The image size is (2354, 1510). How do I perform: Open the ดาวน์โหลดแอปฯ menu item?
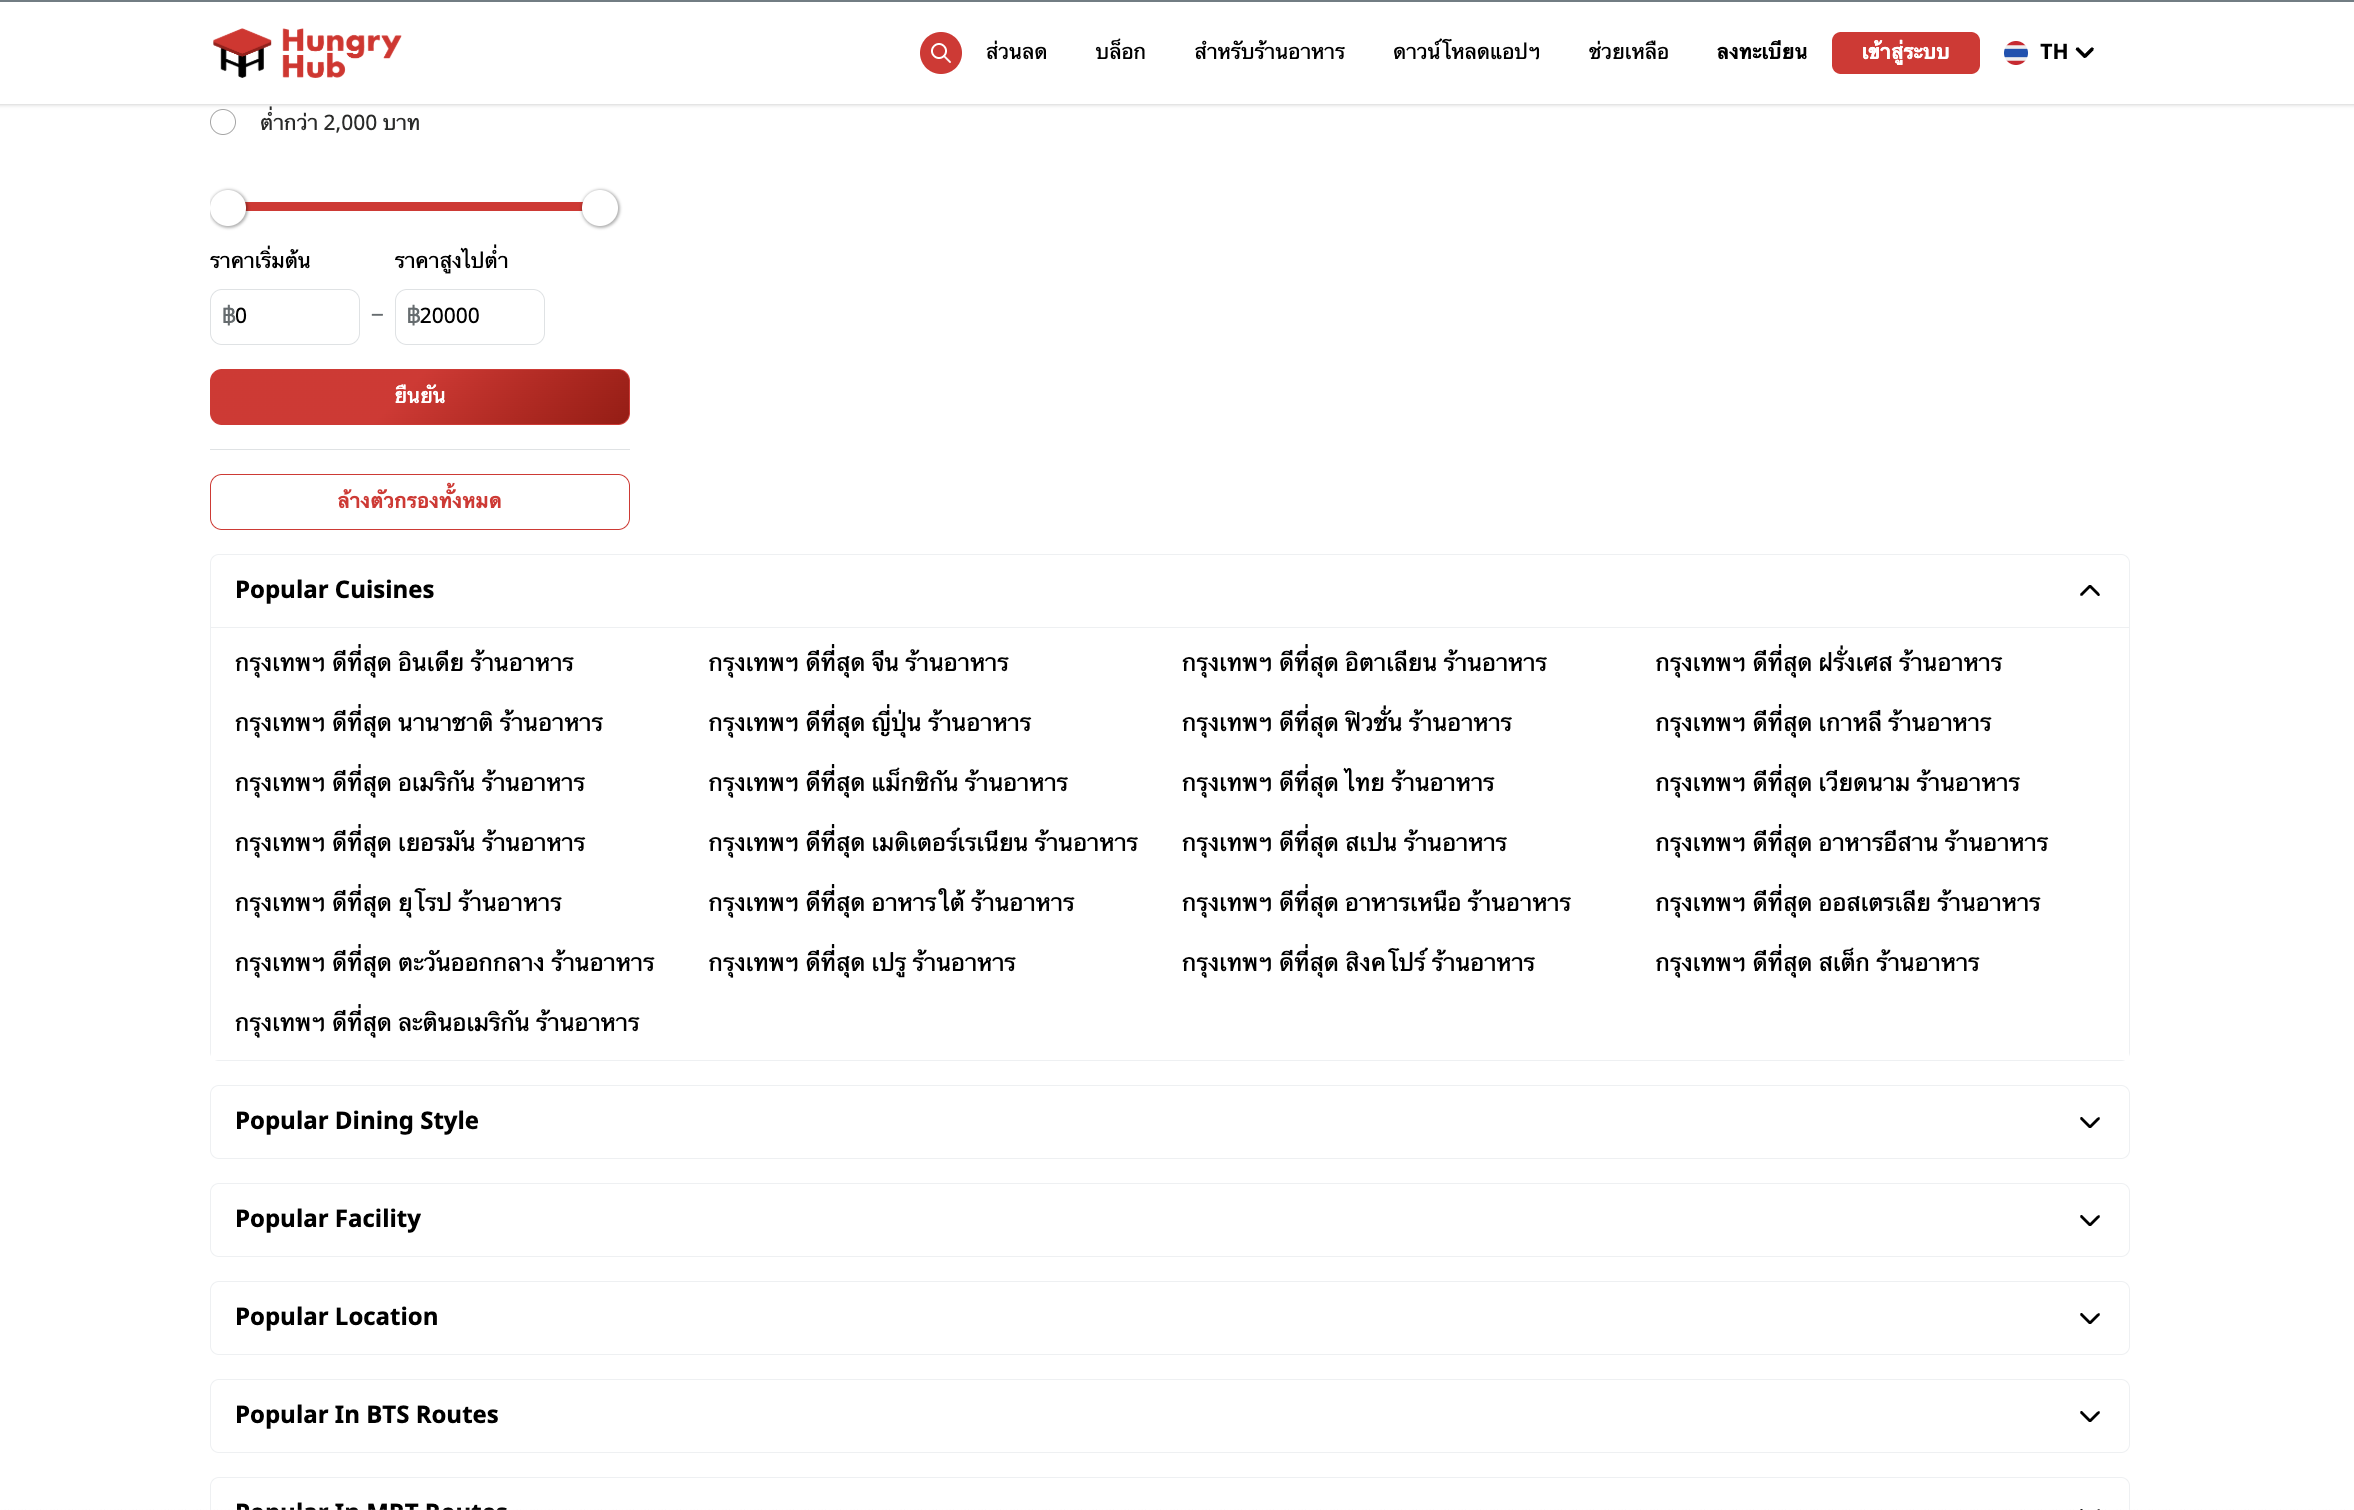pos(1465,52)
